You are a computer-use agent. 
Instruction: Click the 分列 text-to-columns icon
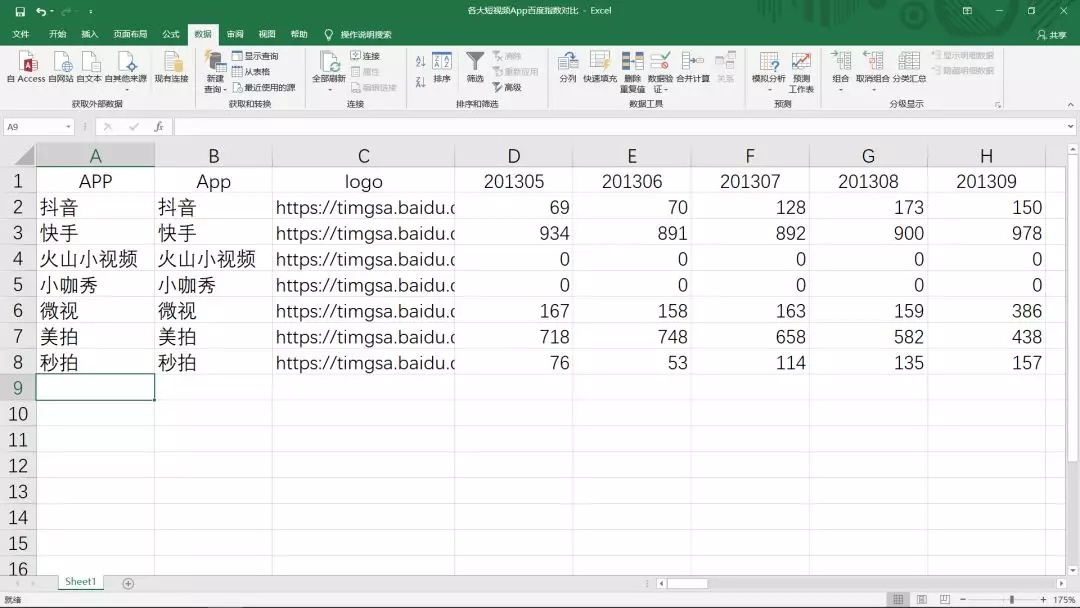[568, 64]
